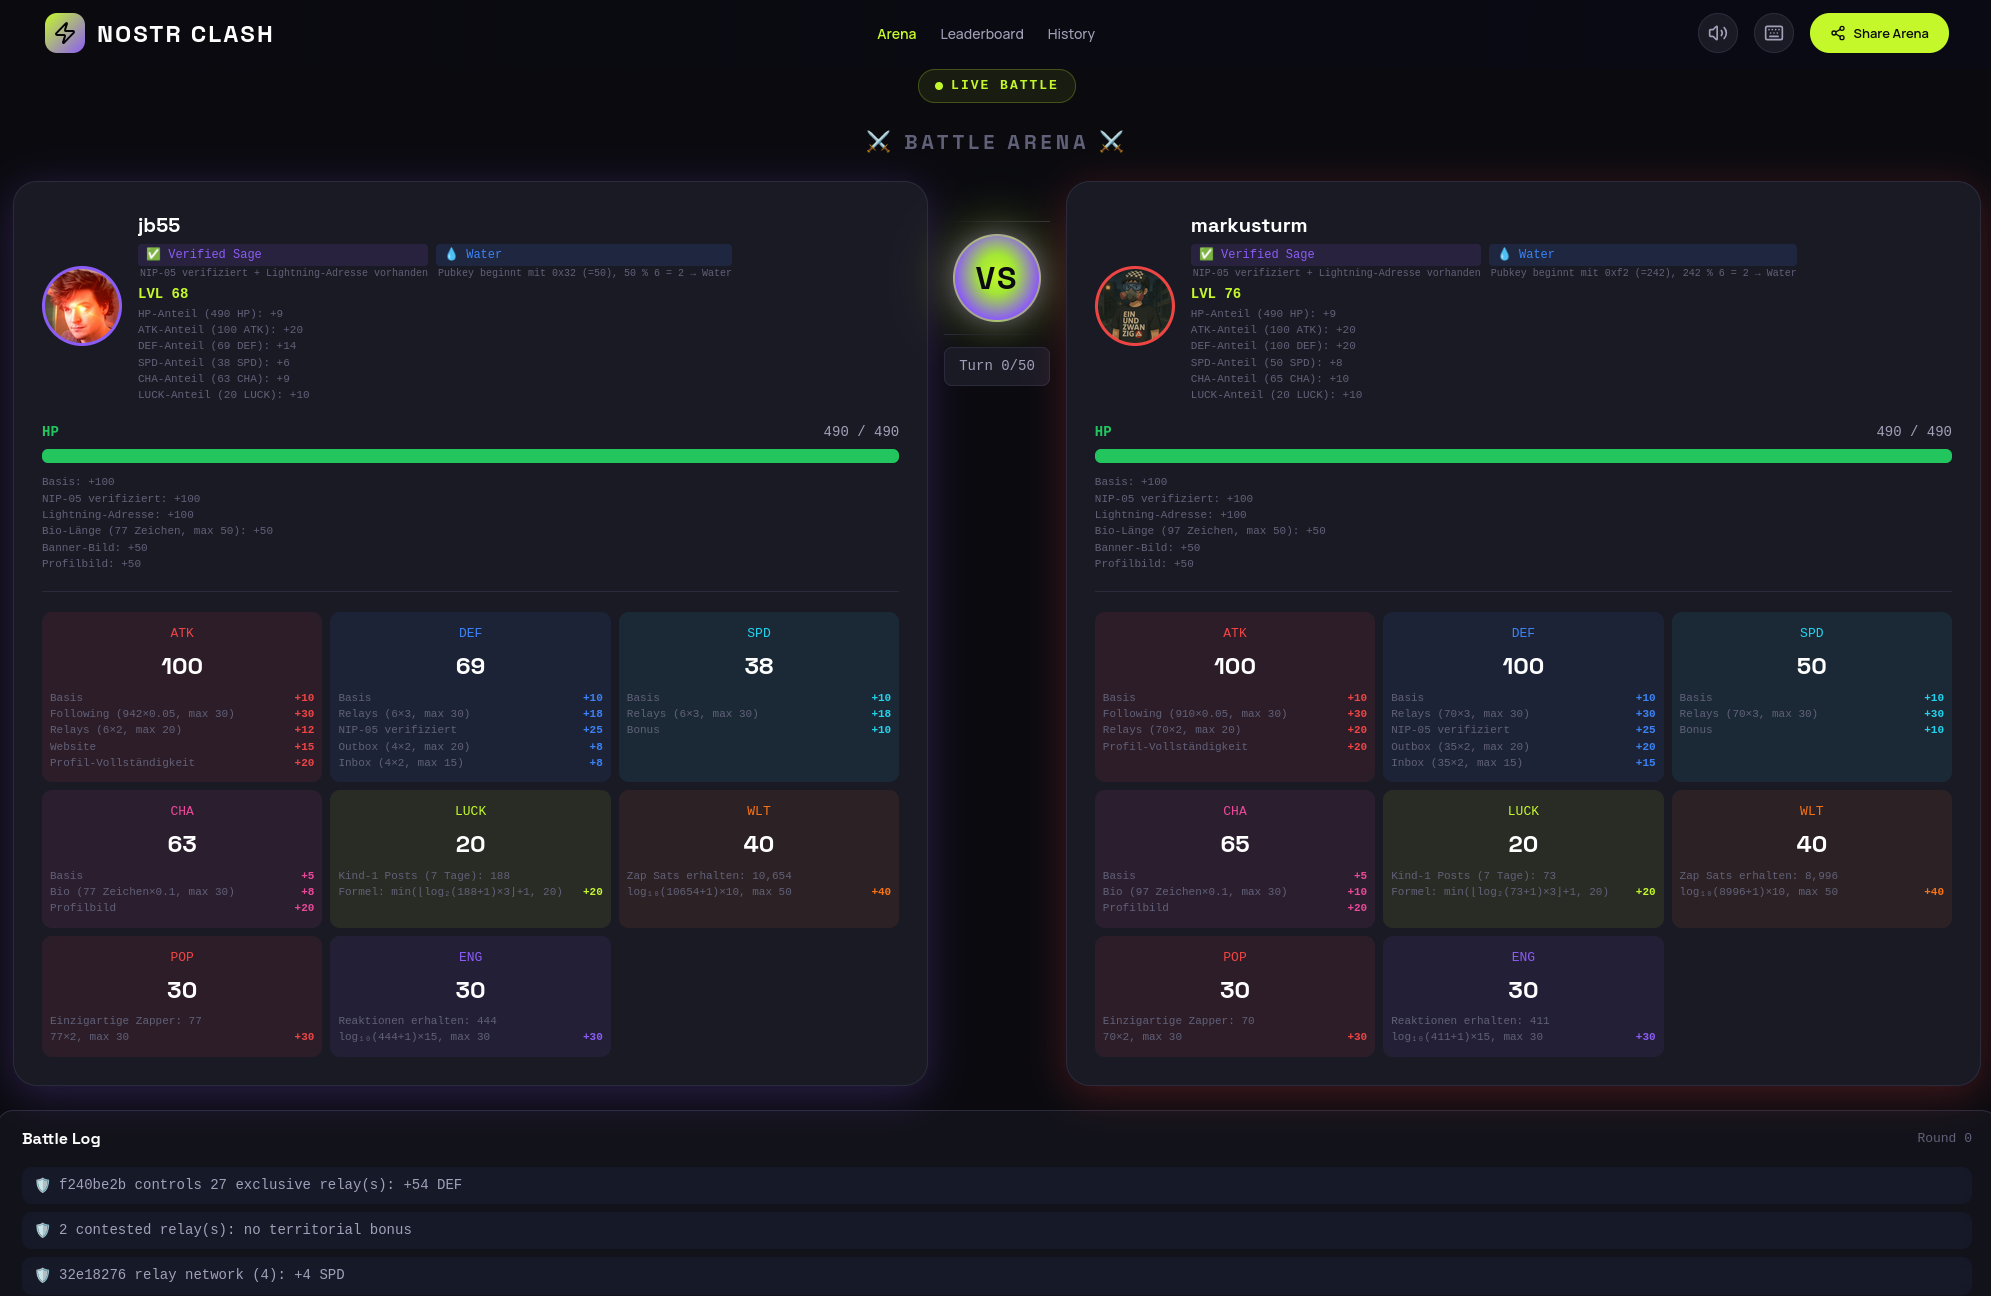The height and width of the screenshot is (1296, 1991).
Task: Click the Share Arena button
Action: [1878, 33]
